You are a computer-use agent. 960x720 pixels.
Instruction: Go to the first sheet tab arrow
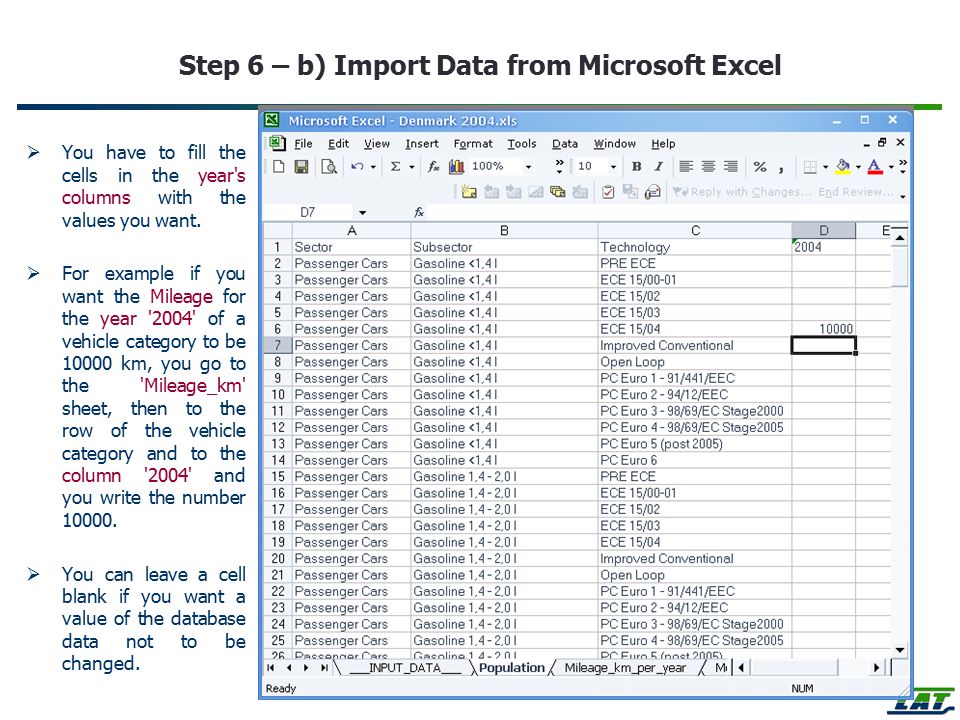[x=271, y=668]
